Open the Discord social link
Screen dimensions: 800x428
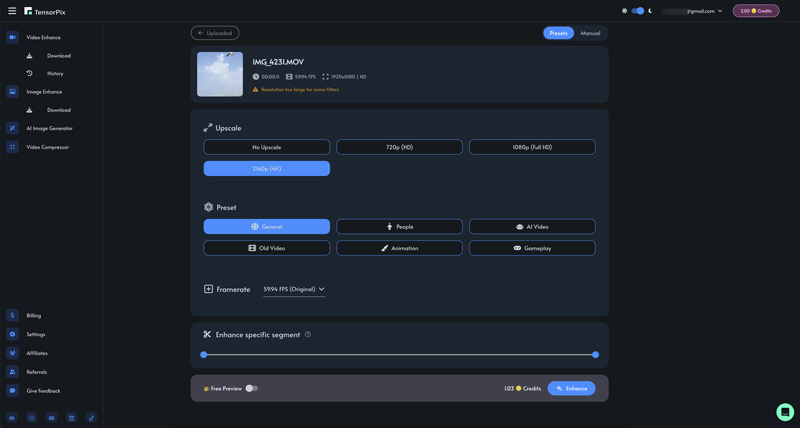pos(12,417)
